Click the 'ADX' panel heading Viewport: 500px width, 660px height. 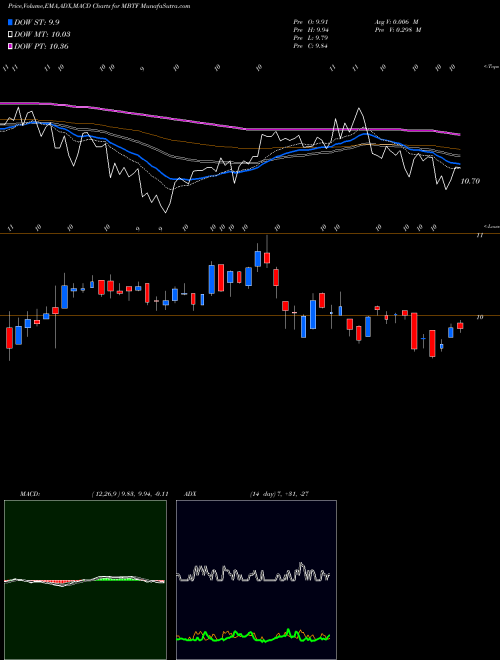(190, 494)
